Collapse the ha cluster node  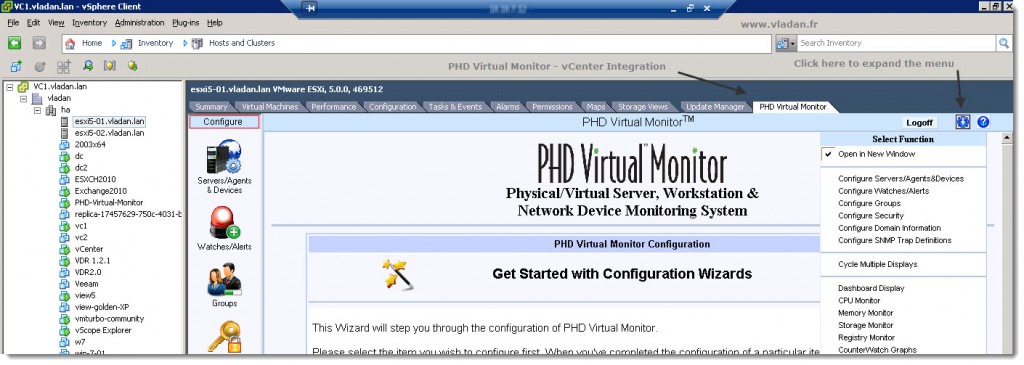[x=37, y=110]
